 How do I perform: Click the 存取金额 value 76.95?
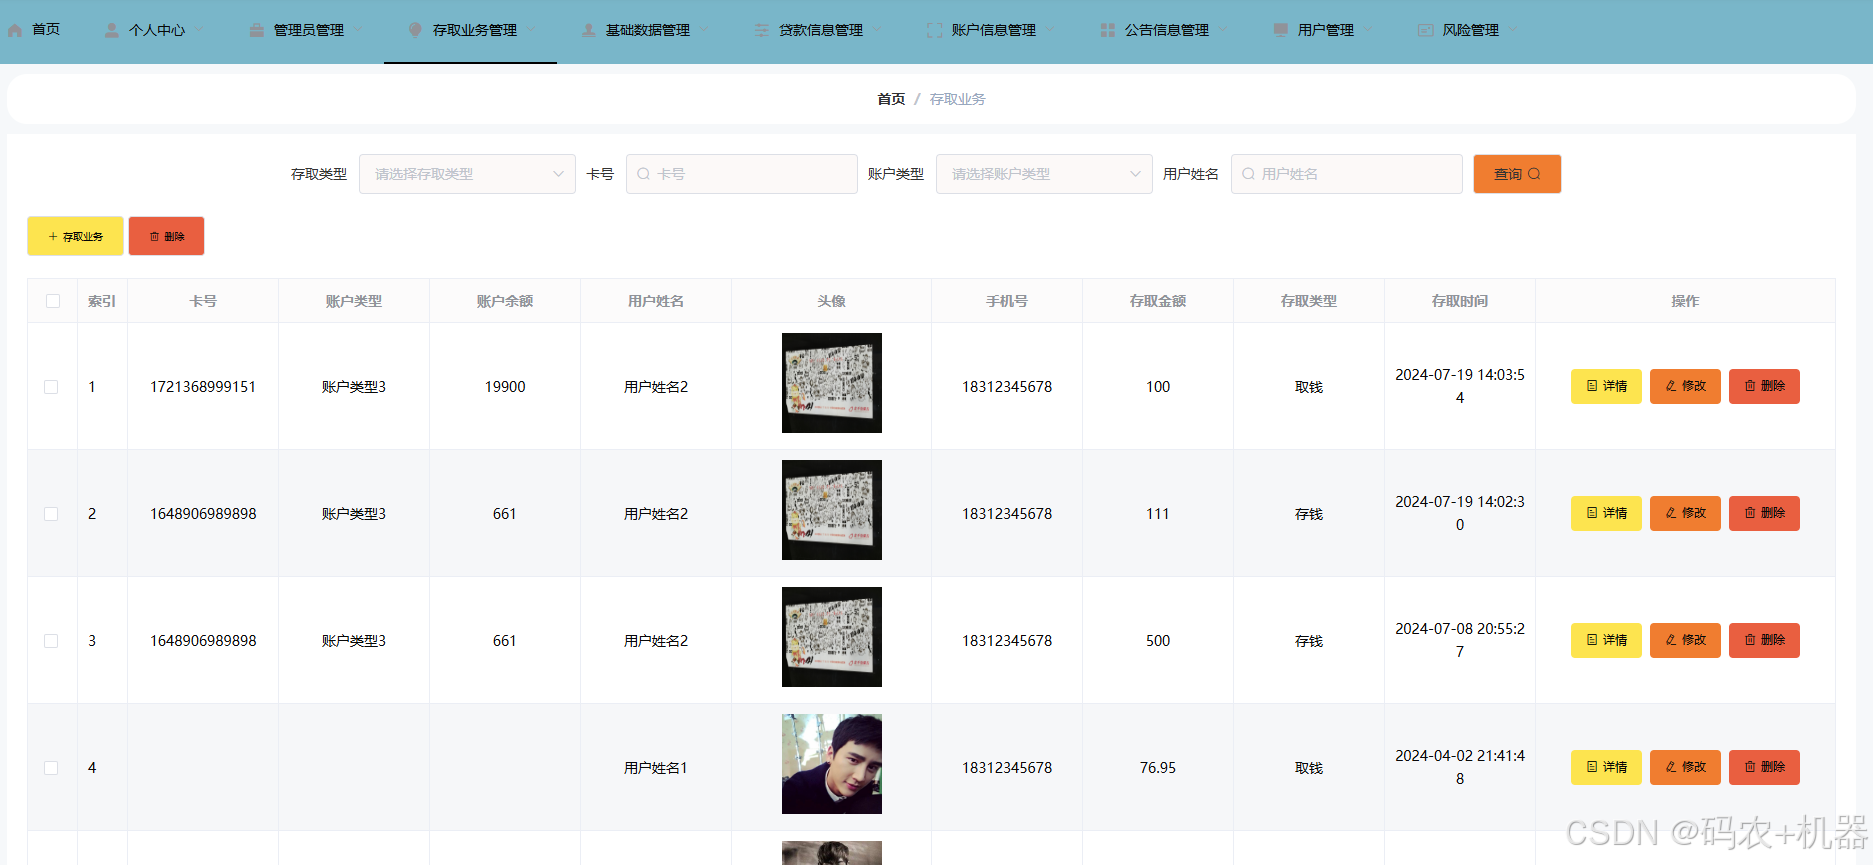[x=1158, y=768]
